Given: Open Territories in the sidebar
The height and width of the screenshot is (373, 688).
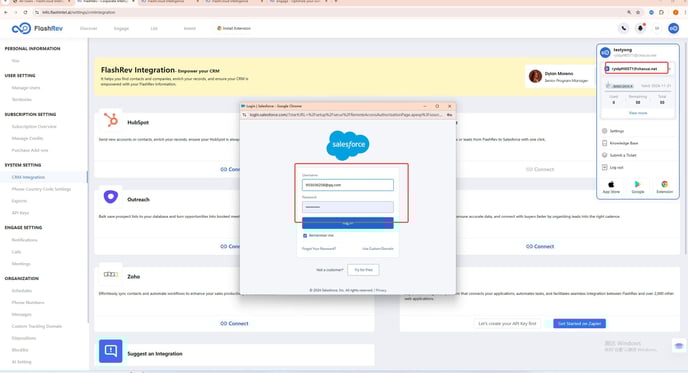Looking at the screenshot, I should 22,100.
